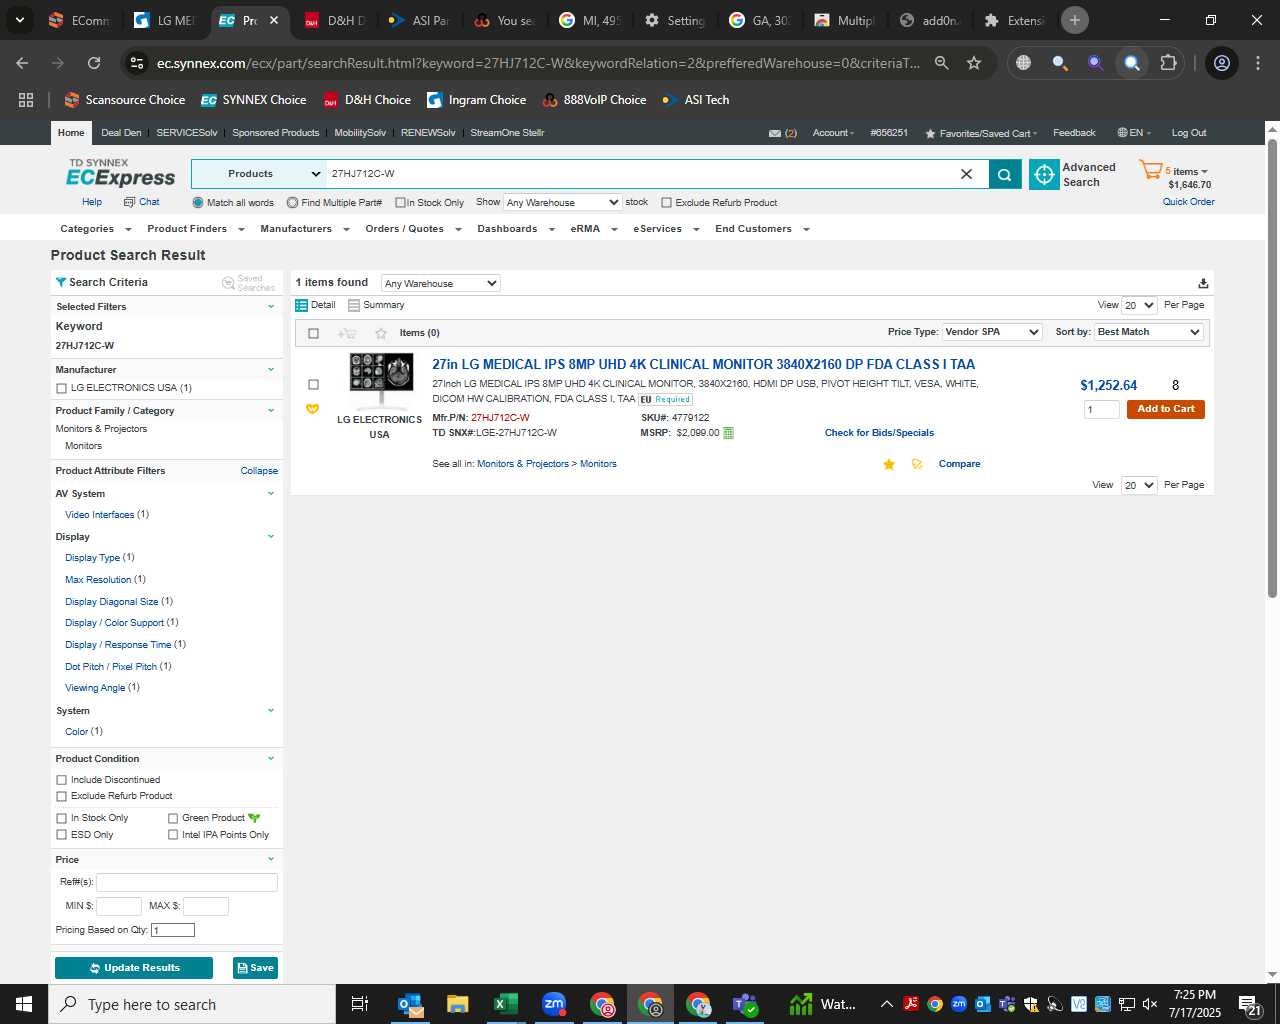Screen dimensions: 1280x1024
Task: Click the product quantity input box
Action: pos(1101,409)
